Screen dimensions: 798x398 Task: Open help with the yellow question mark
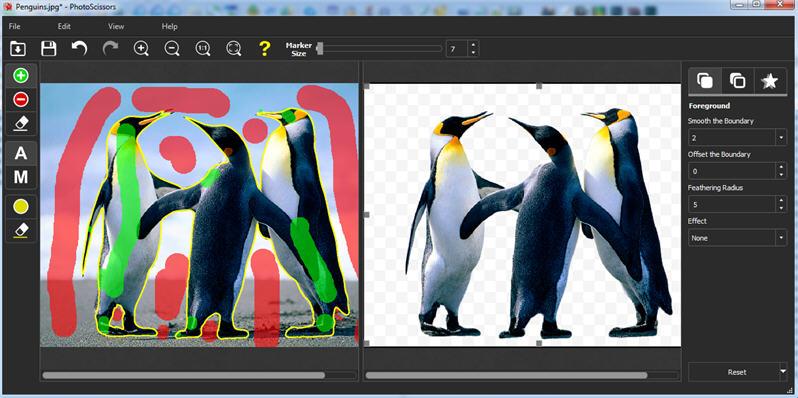[264, 48]
